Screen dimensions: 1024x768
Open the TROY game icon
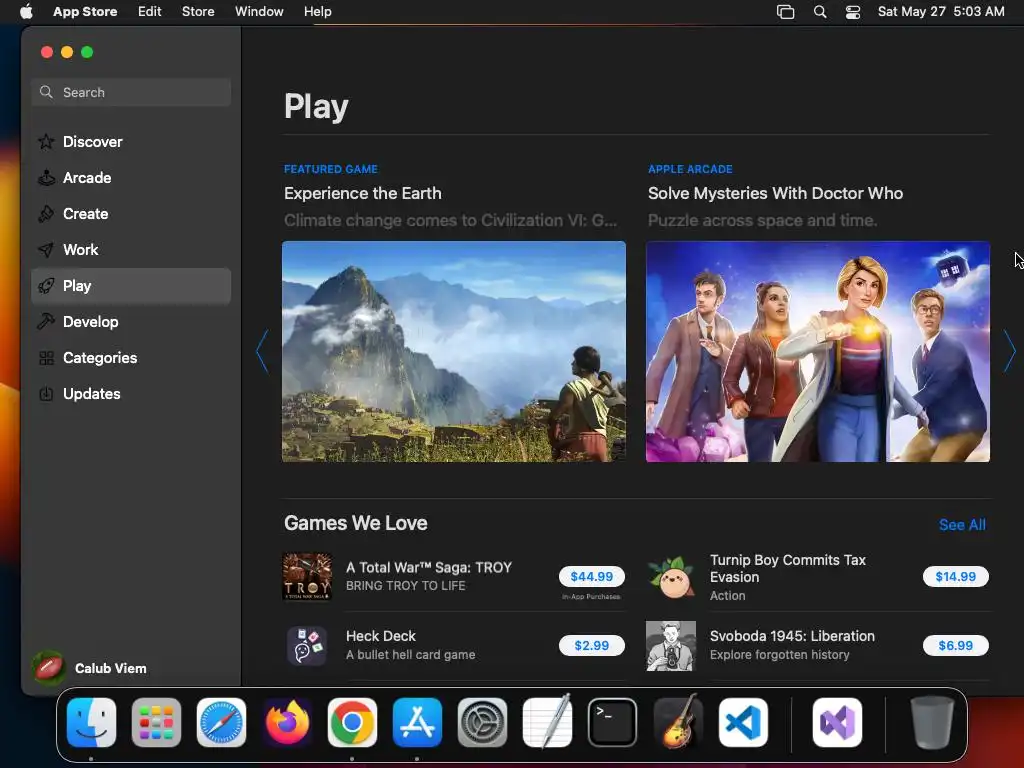[x=307, y=577]
